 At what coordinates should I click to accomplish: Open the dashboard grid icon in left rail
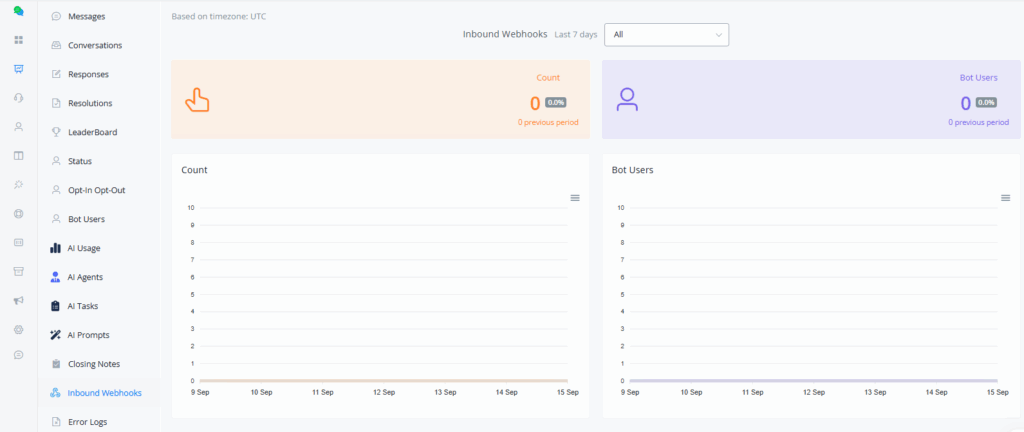(18, 40)
